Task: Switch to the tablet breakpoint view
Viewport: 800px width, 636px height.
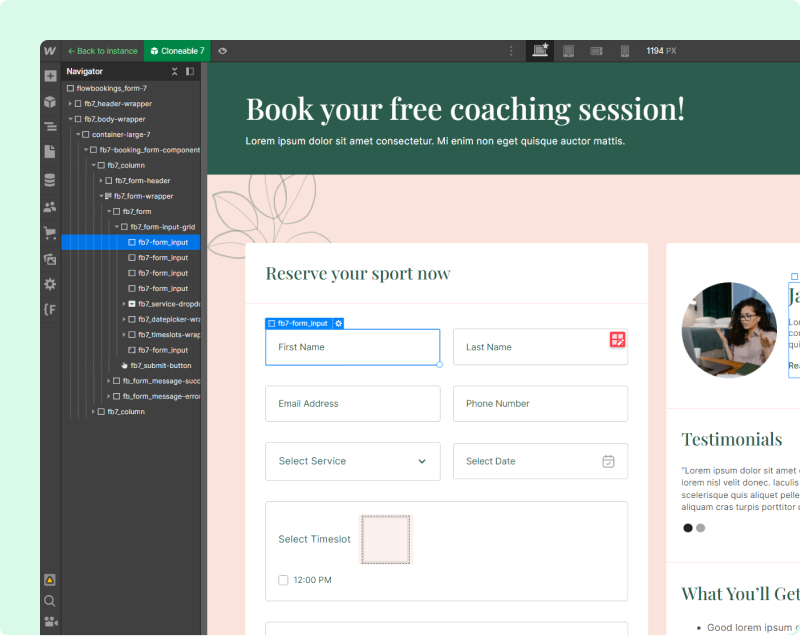Action: [x=568, y=50]
